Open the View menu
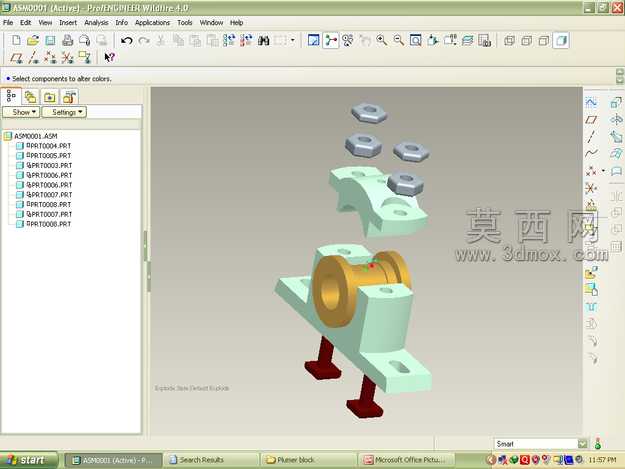625x469 pixels. tap(45, 23)
